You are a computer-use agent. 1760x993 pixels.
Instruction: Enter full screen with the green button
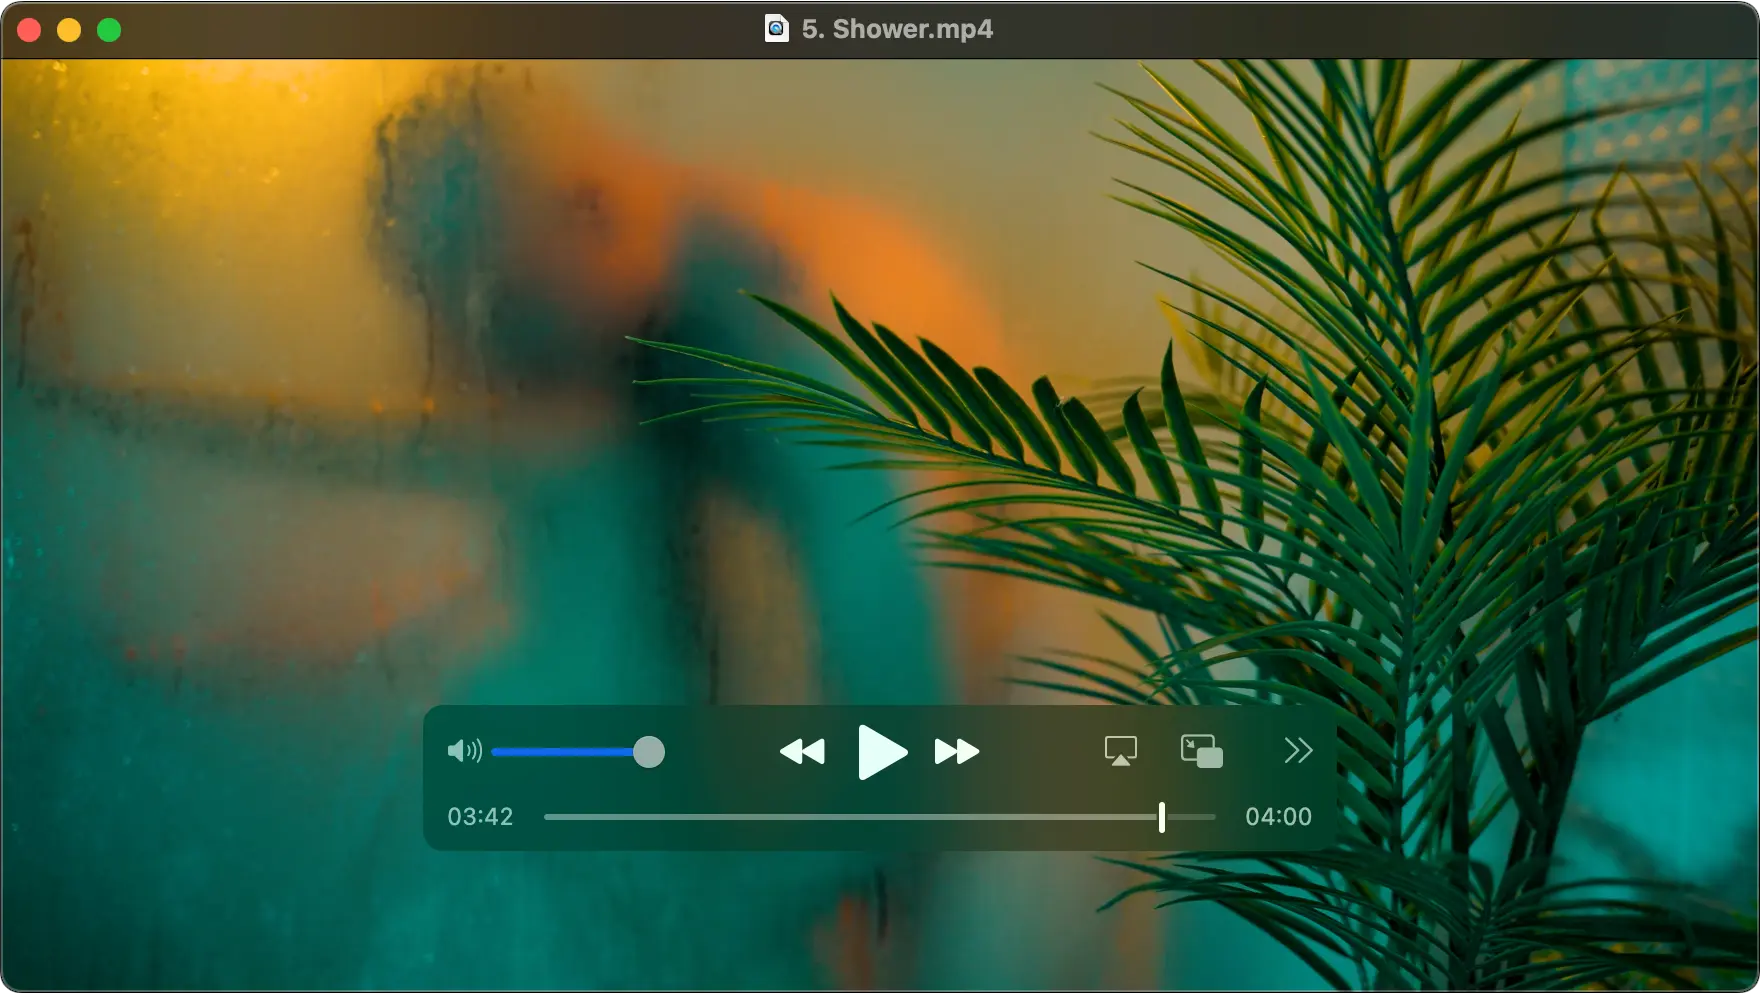(109, 30)
